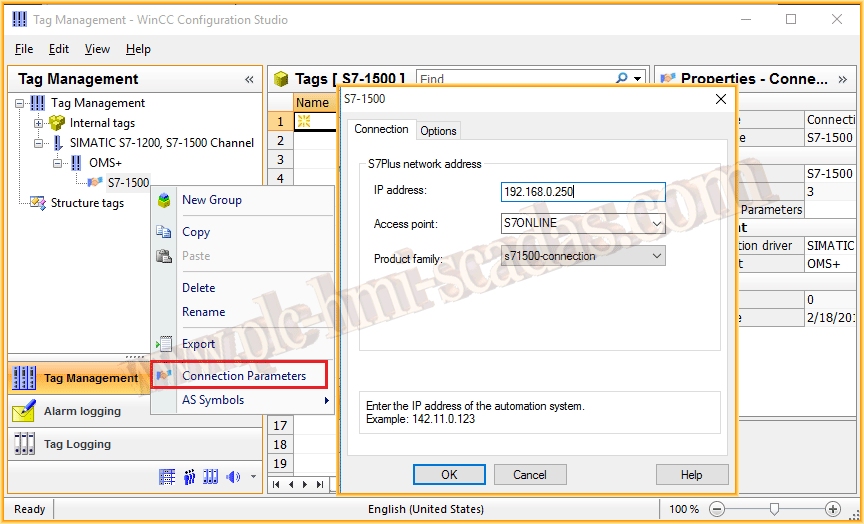Open the Access point dropdown
The width and height of the screenshot is (864, 524).
[x=656, y=224]
